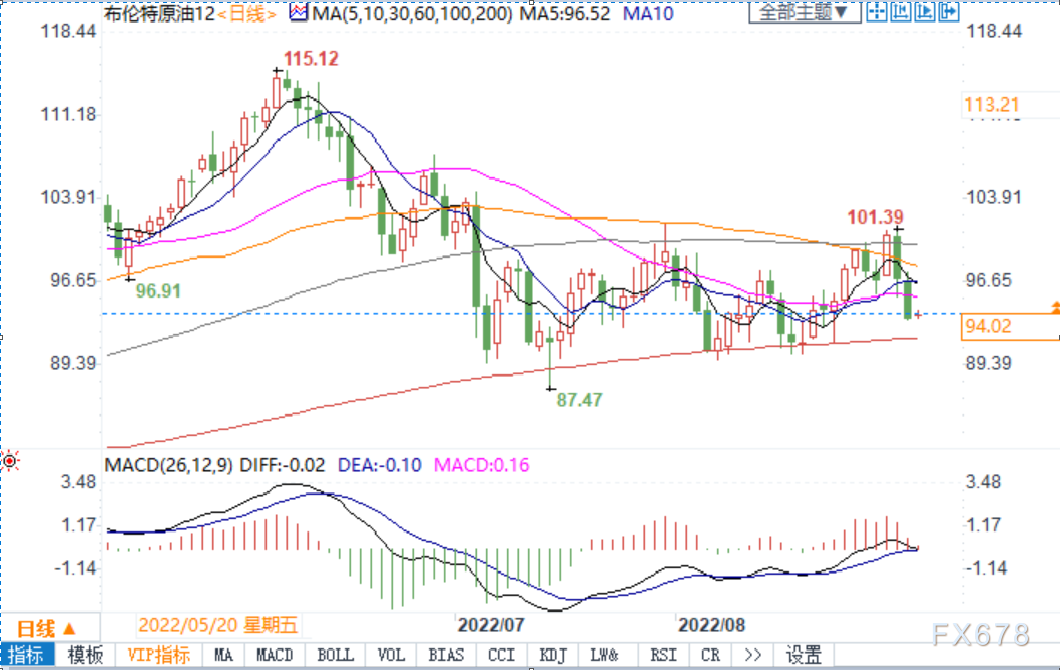The height and width of the screenshot is (670, 1060).
Task: Choose the CCI indicator tab
Action: click(502, 654)
